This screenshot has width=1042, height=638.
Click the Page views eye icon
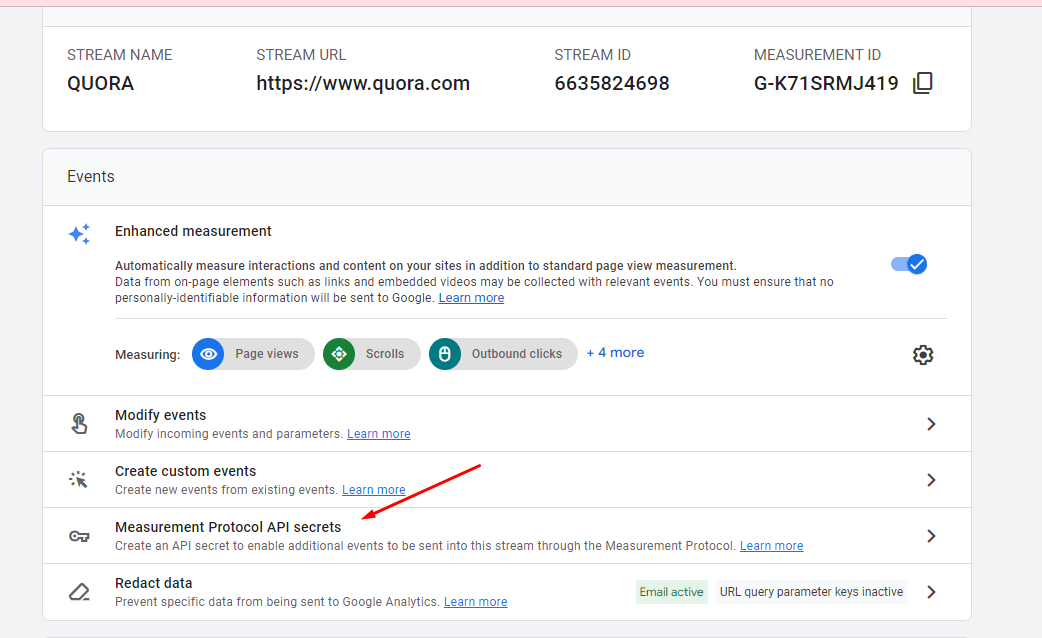tap(208, 354)
